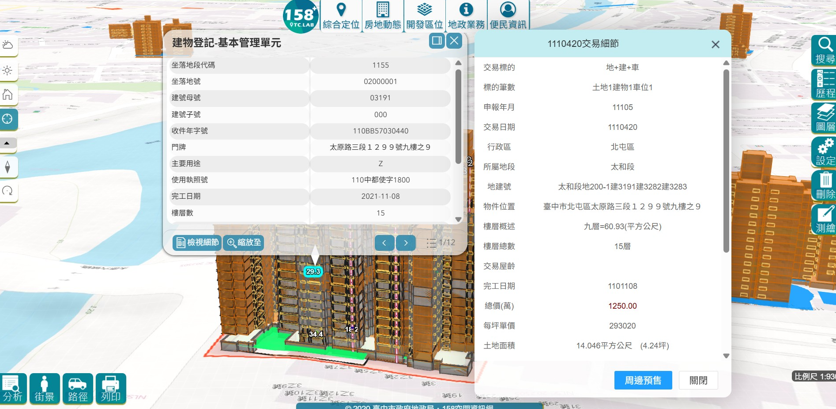This screenshot has width=836, height=409.
Task: Toggle the weather cloud effect button
Action: (8, 46)
